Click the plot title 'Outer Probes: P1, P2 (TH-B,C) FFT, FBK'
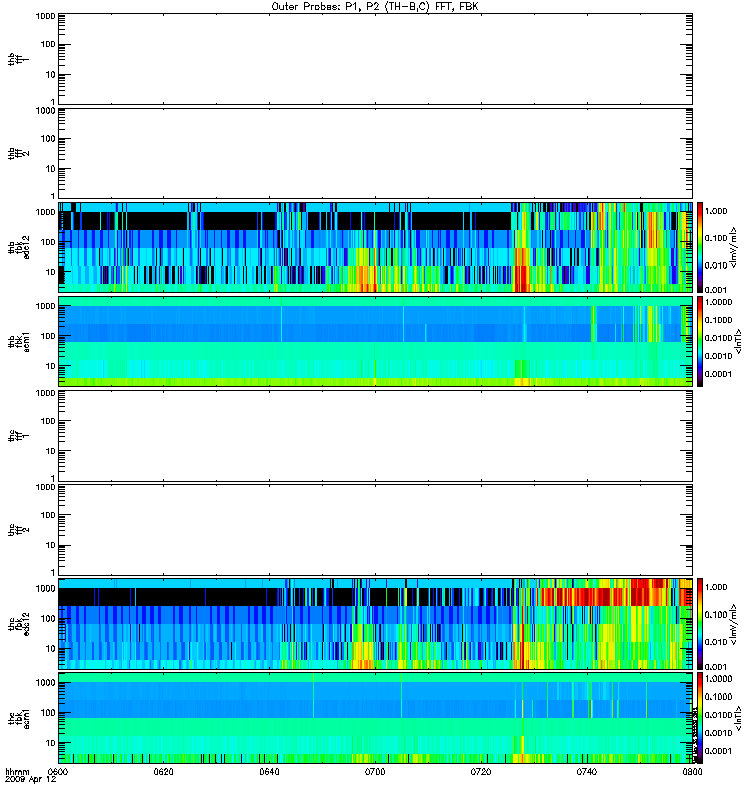The width and height of the screenshot is (750, 800). coord(375,7)
